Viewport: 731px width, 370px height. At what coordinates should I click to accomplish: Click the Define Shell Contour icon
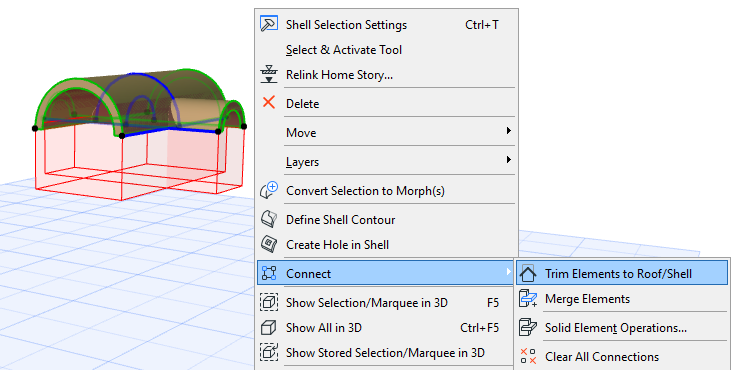point(269,219)
